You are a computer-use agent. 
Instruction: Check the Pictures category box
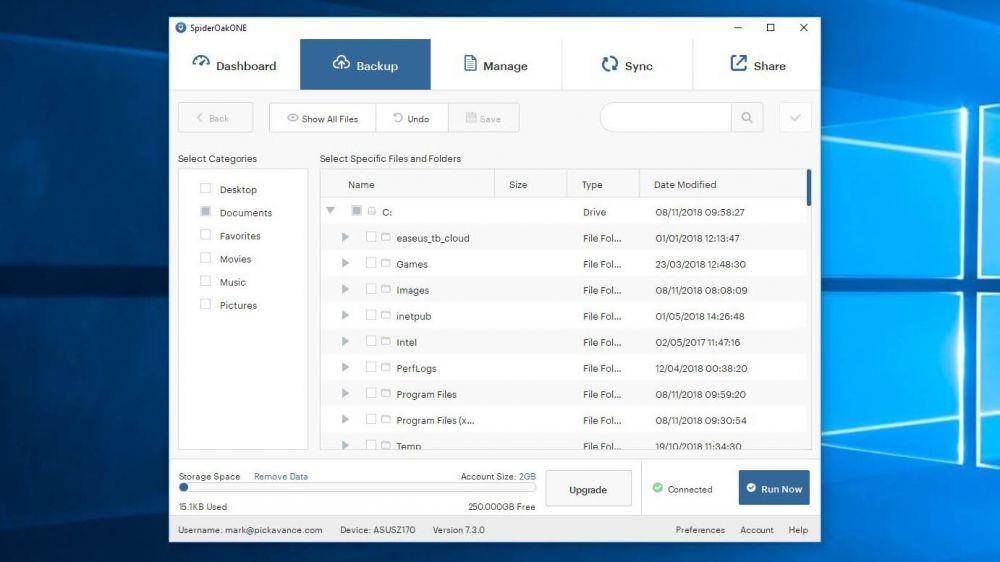click(205, 304)
